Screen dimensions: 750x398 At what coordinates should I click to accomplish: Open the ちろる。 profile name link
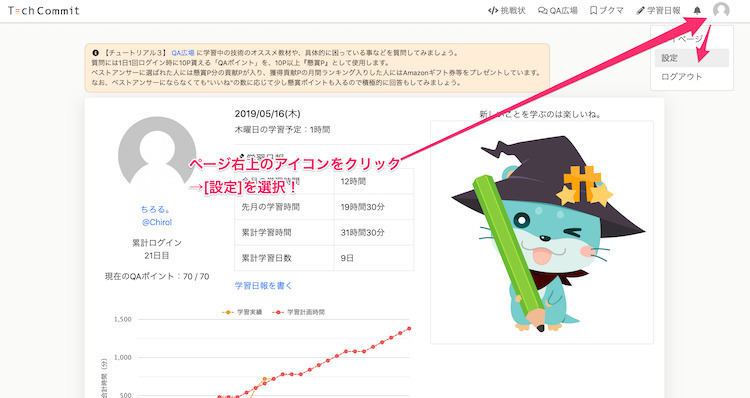pos(156,210)
